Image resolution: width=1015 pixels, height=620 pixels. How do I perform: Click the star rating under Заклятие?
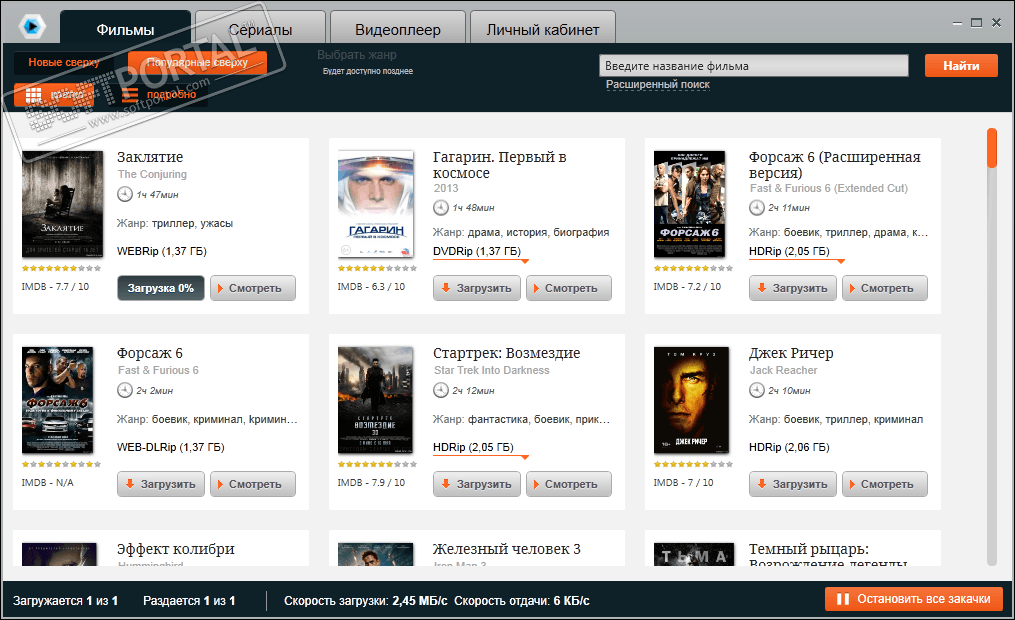click(61, 268)
